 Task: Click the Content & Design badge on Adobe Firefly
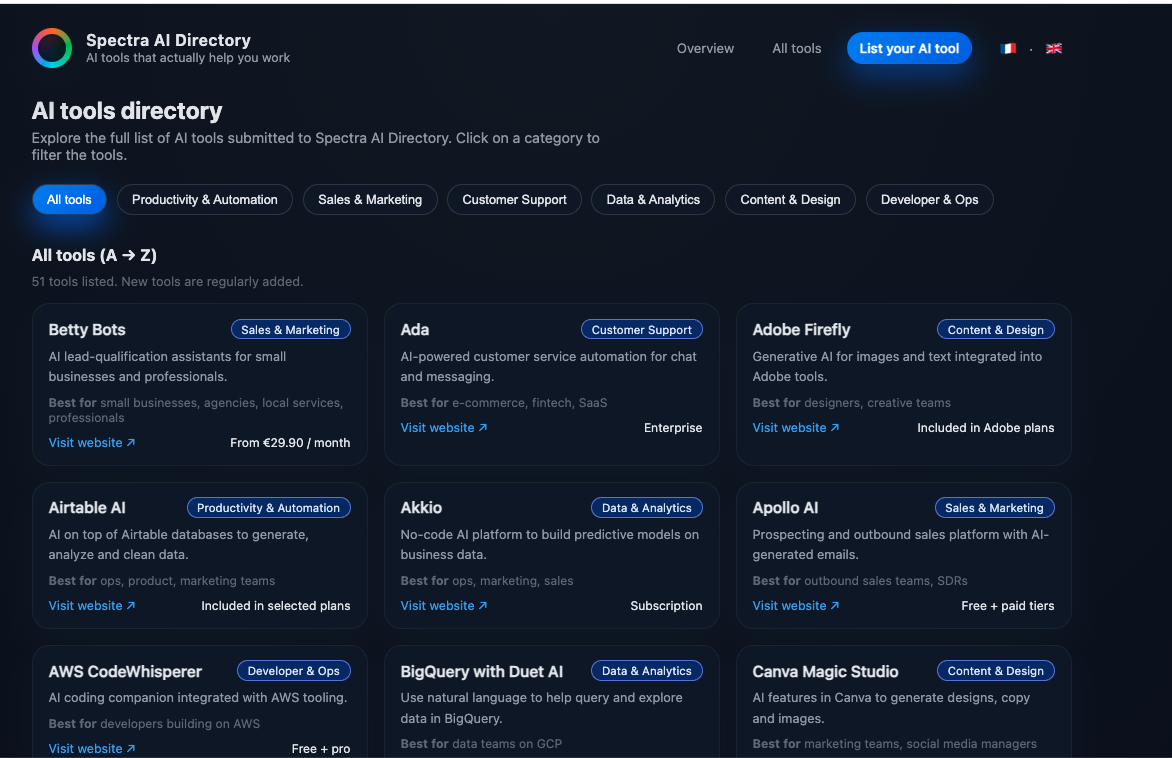(996, 329)
